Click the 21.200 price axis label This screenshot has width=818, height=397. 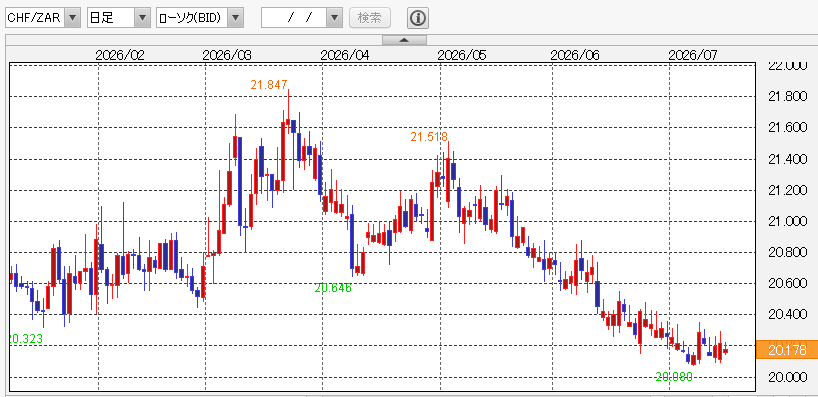click(788, 190)
